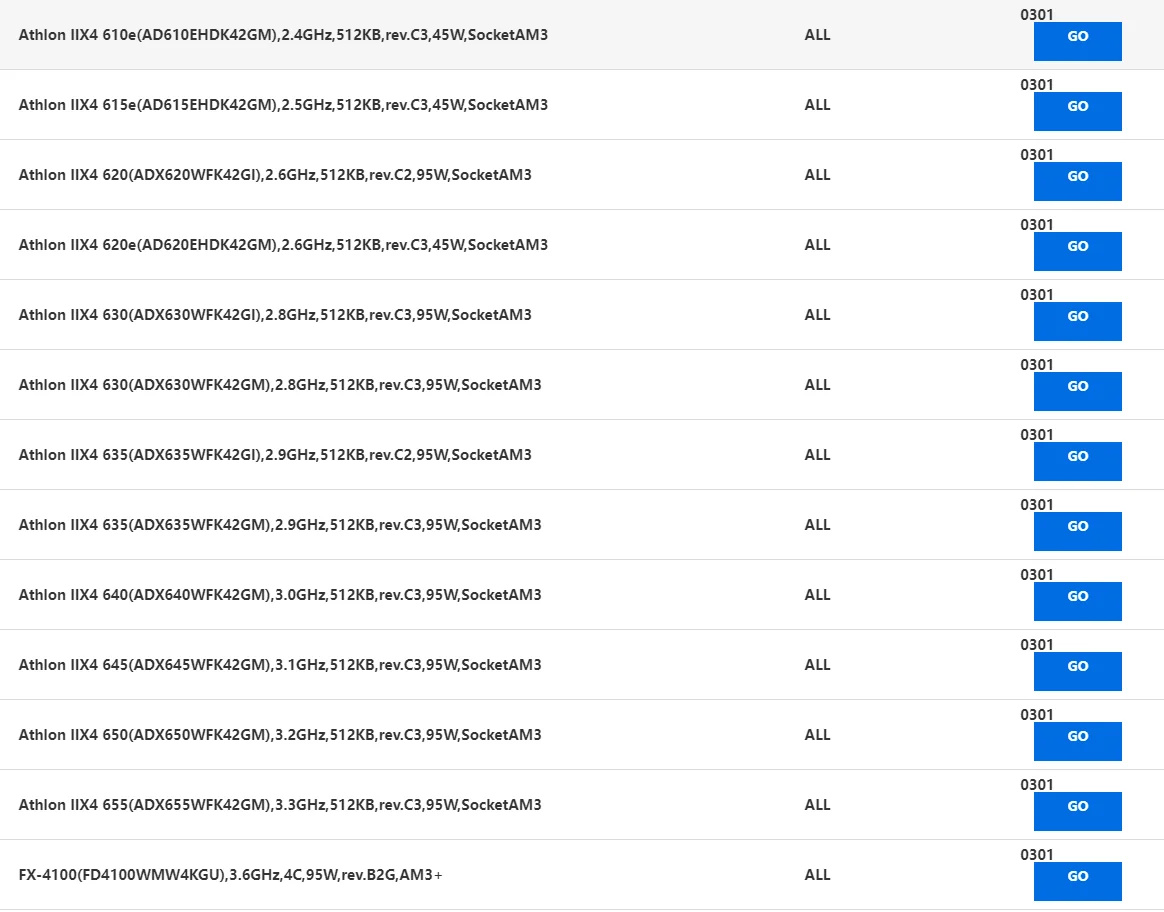1164x912 pixels.
Task: Select text Athlon IIX4 615e(AD615EHDK42GM) 2.5GHz
Action: point(283,105)
